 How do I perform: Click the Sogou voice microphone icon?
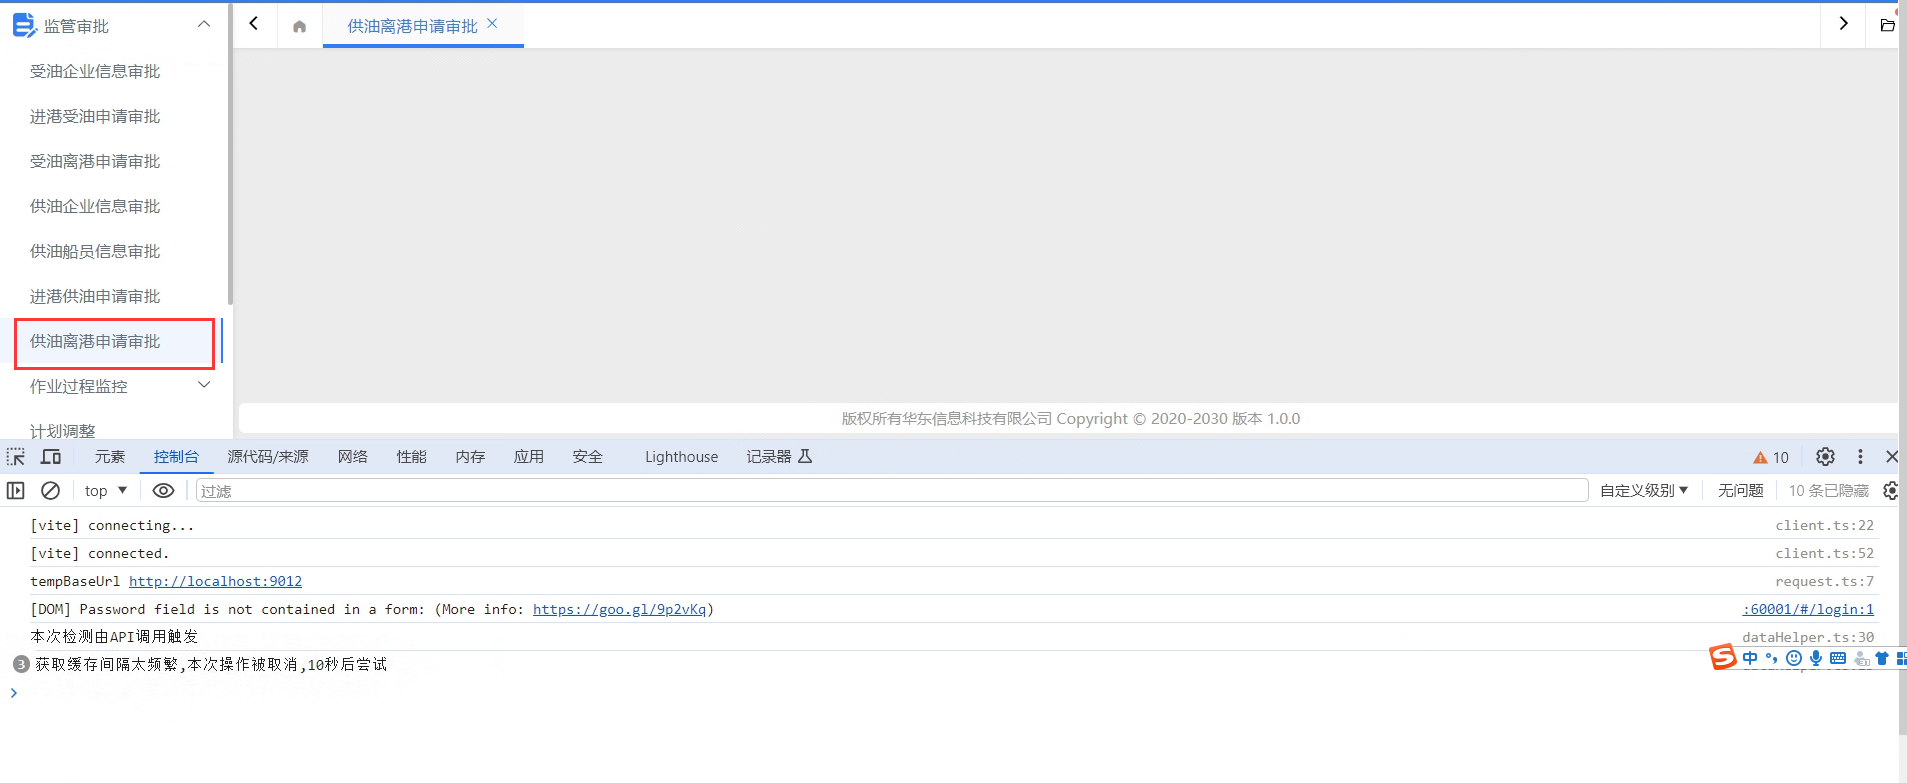click(x=1816, y=658)
